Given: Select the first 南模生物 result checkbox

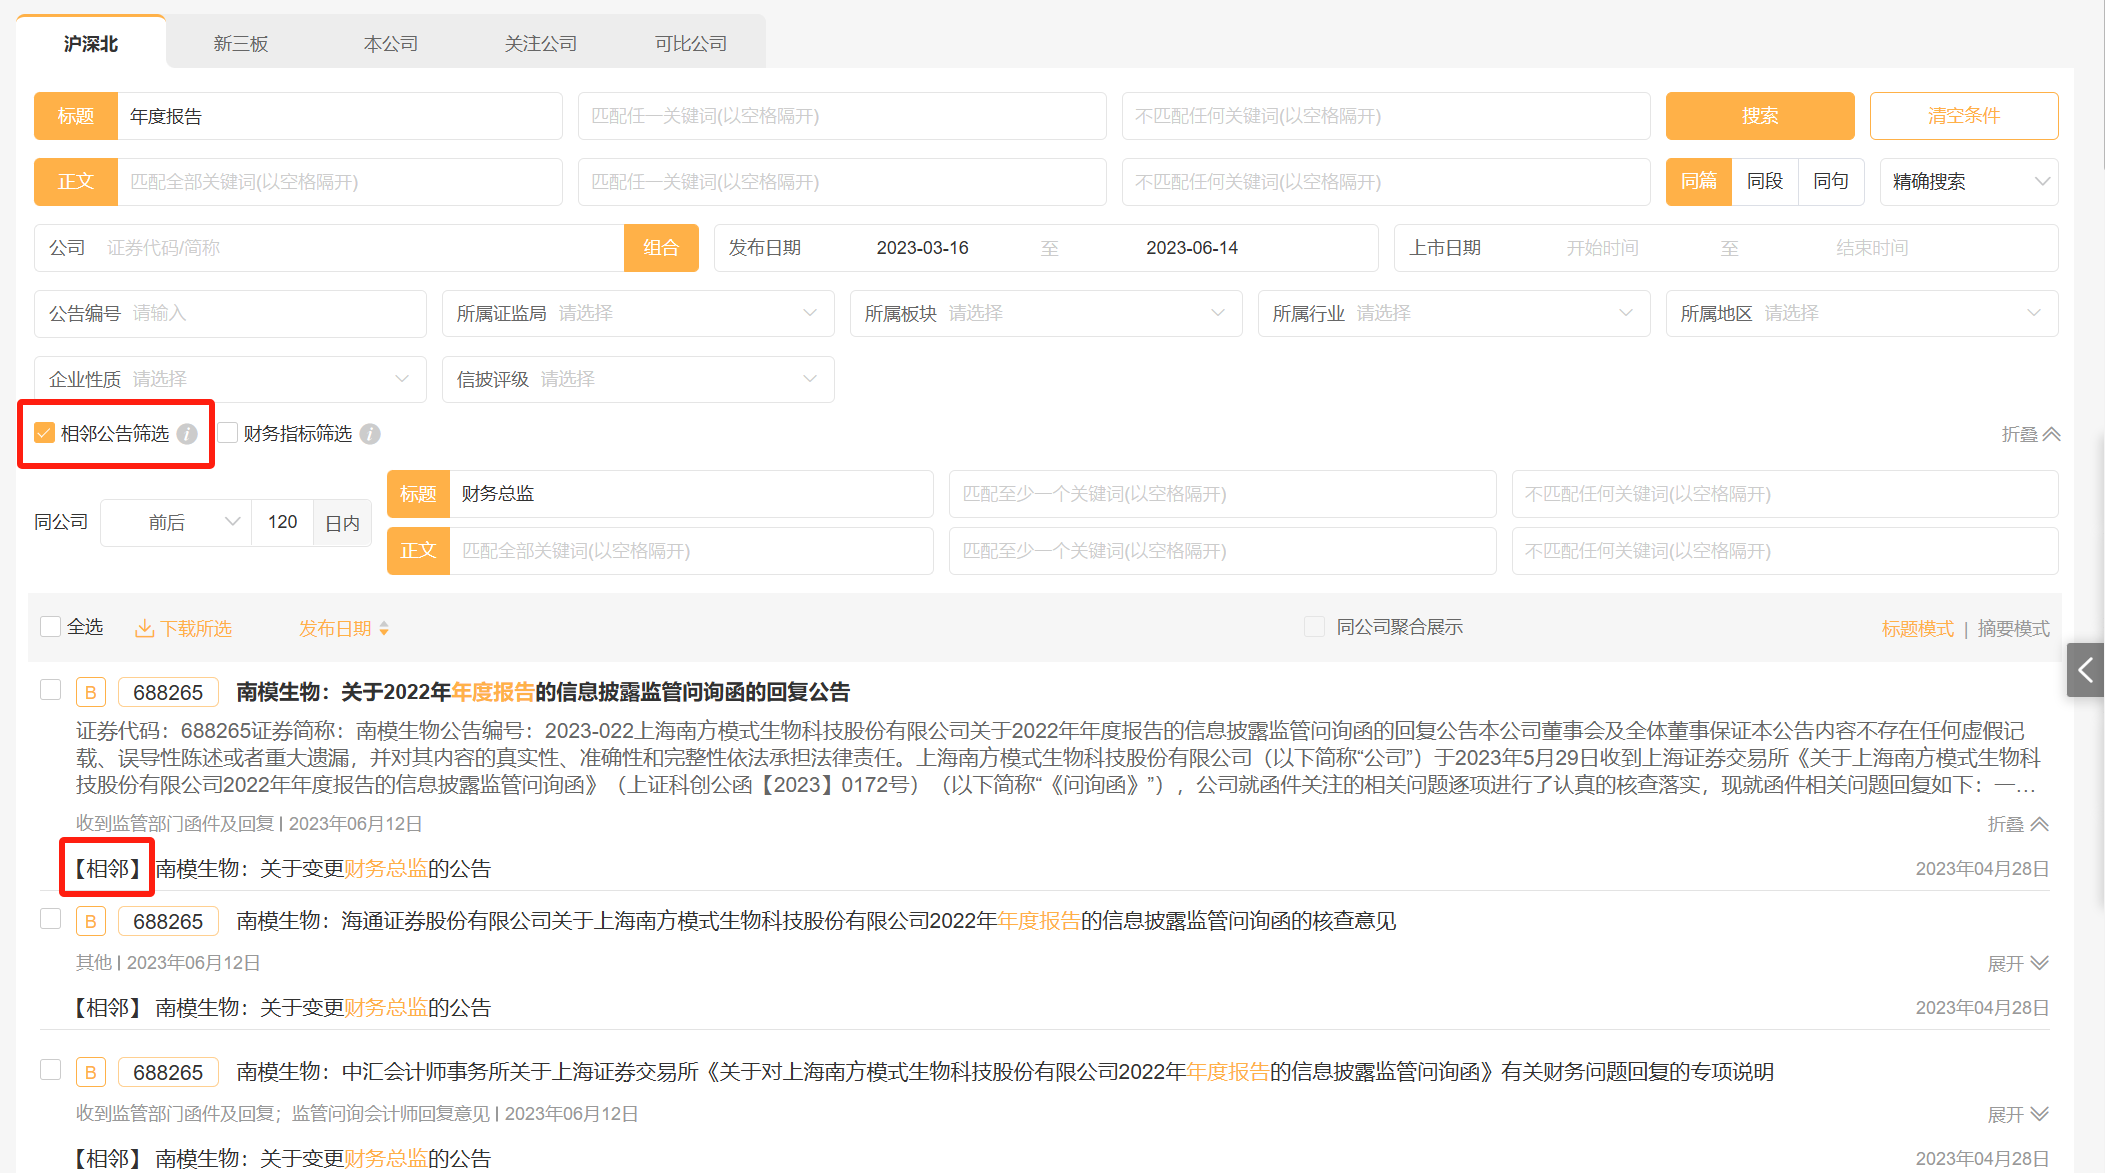Looking at the screenshot, I should [50, 690].
